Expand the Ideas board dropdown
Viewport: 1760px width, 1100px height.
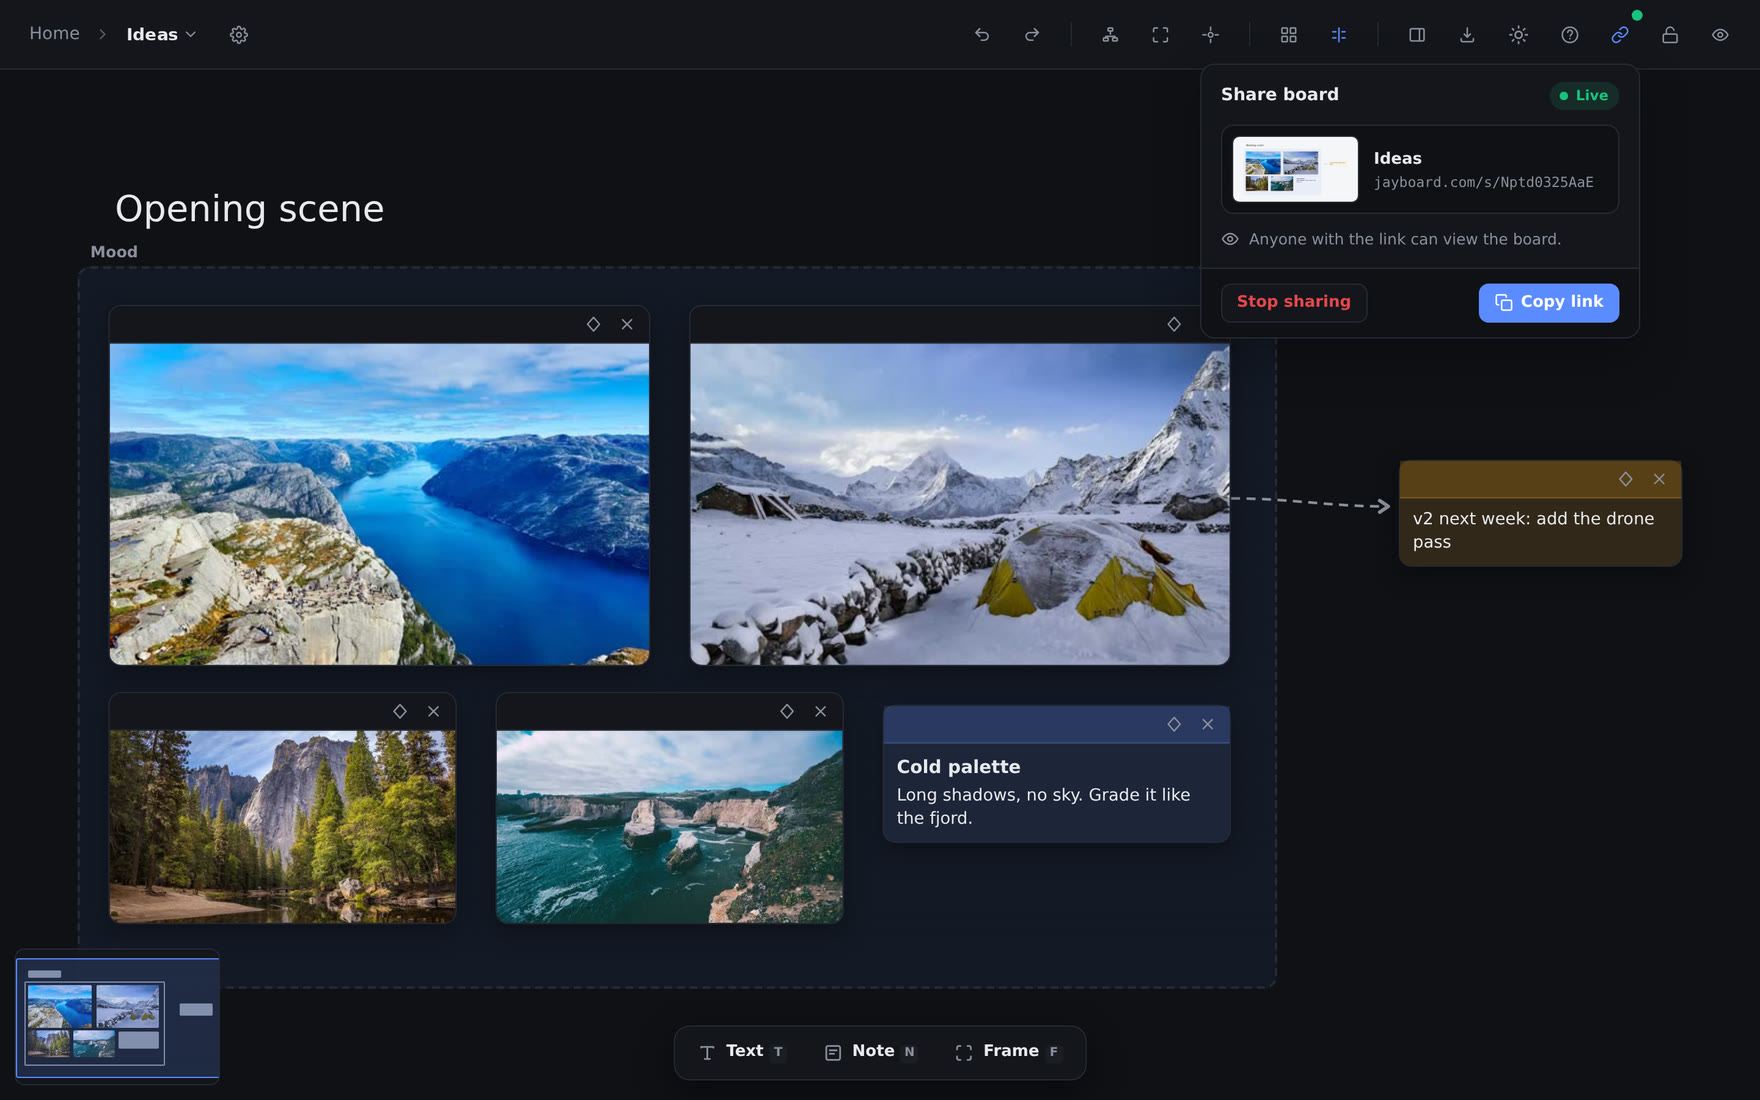pos(161,34)
